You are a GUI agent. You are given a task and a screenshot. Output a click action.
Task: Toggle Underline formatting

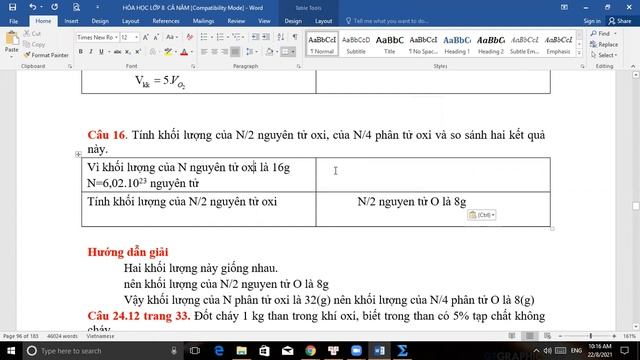101,52
